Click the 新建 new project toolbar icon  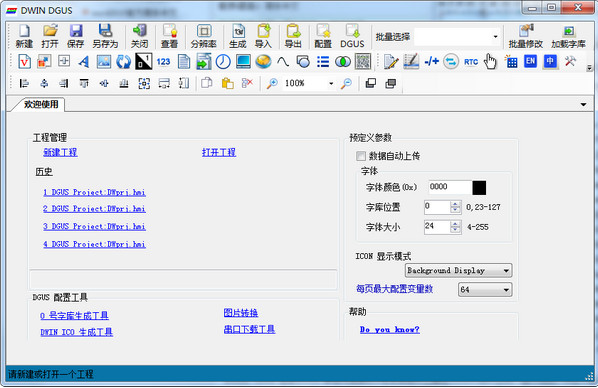[24, 36]
